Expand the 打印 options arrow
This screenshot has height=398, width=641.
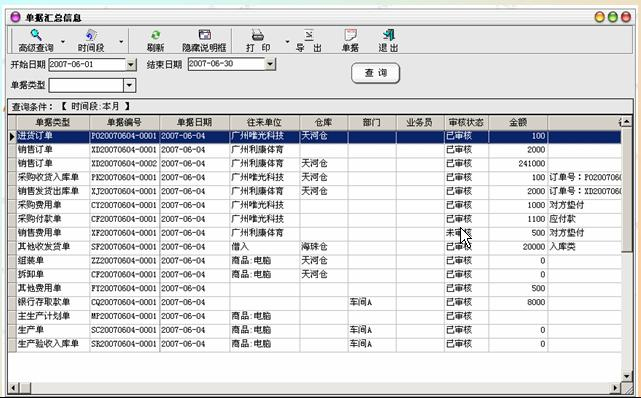[x=287, y=42]
